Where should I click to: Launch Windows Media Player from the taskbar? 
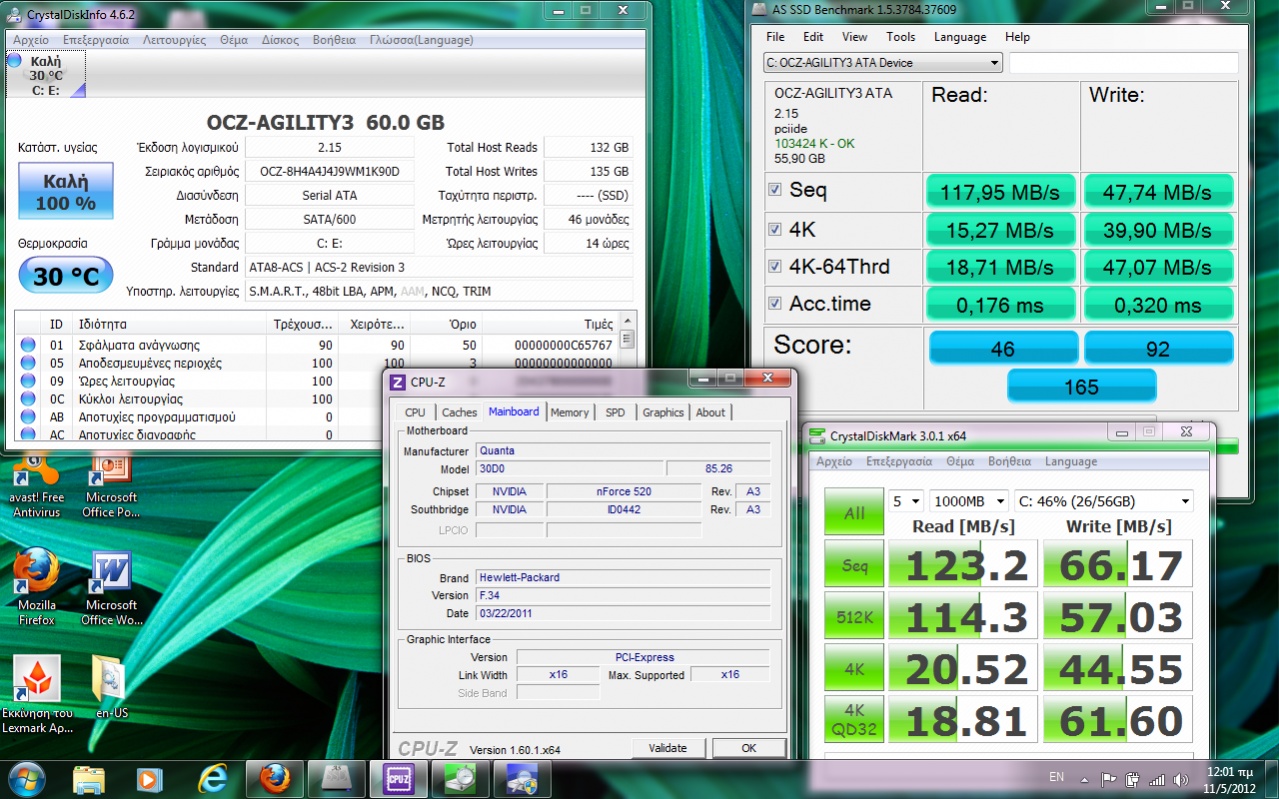[151, 778]
